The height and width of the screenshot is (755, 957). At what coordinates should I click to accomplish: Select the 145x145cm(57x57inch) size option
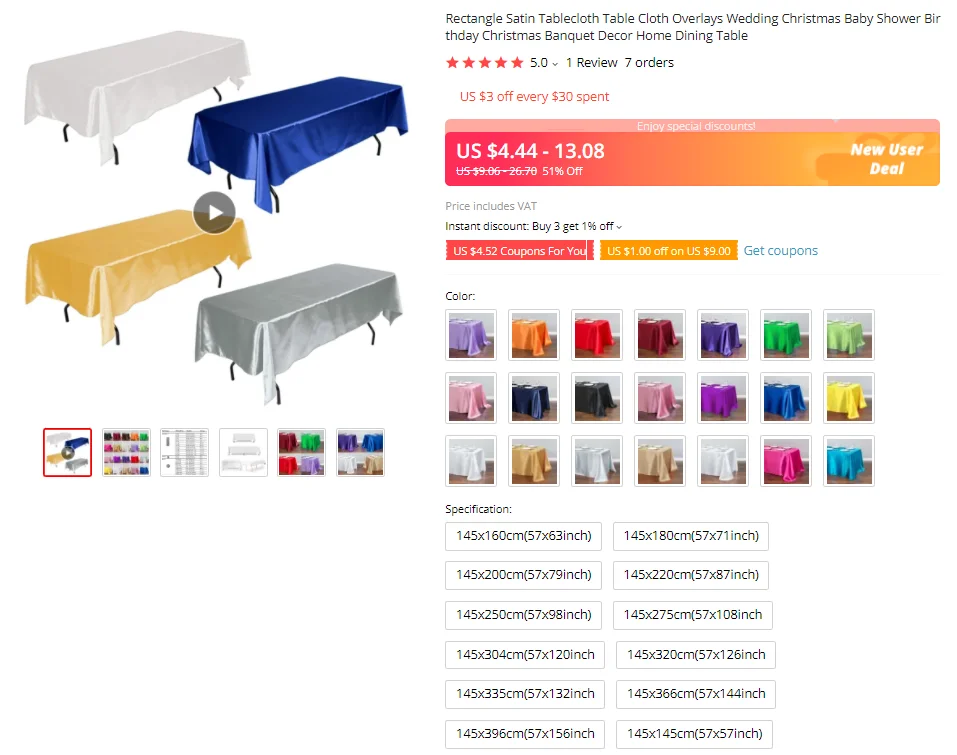[695, 734]
